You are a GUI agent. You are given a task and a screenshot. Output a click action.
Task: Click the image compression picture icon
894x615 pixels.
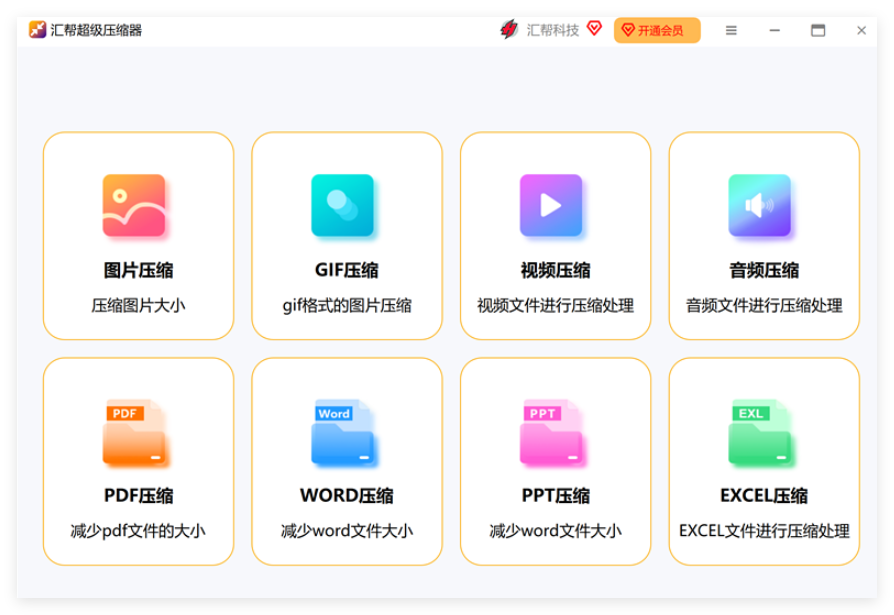[134, 206]
